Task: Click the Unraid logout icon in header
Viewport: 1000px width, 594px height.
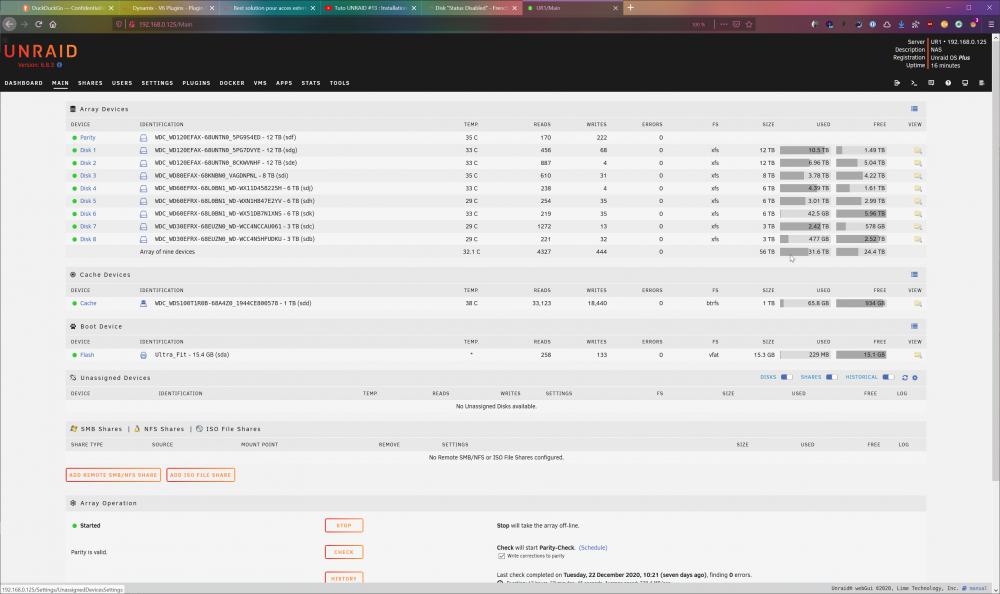Action: click(x=897, y=83)
